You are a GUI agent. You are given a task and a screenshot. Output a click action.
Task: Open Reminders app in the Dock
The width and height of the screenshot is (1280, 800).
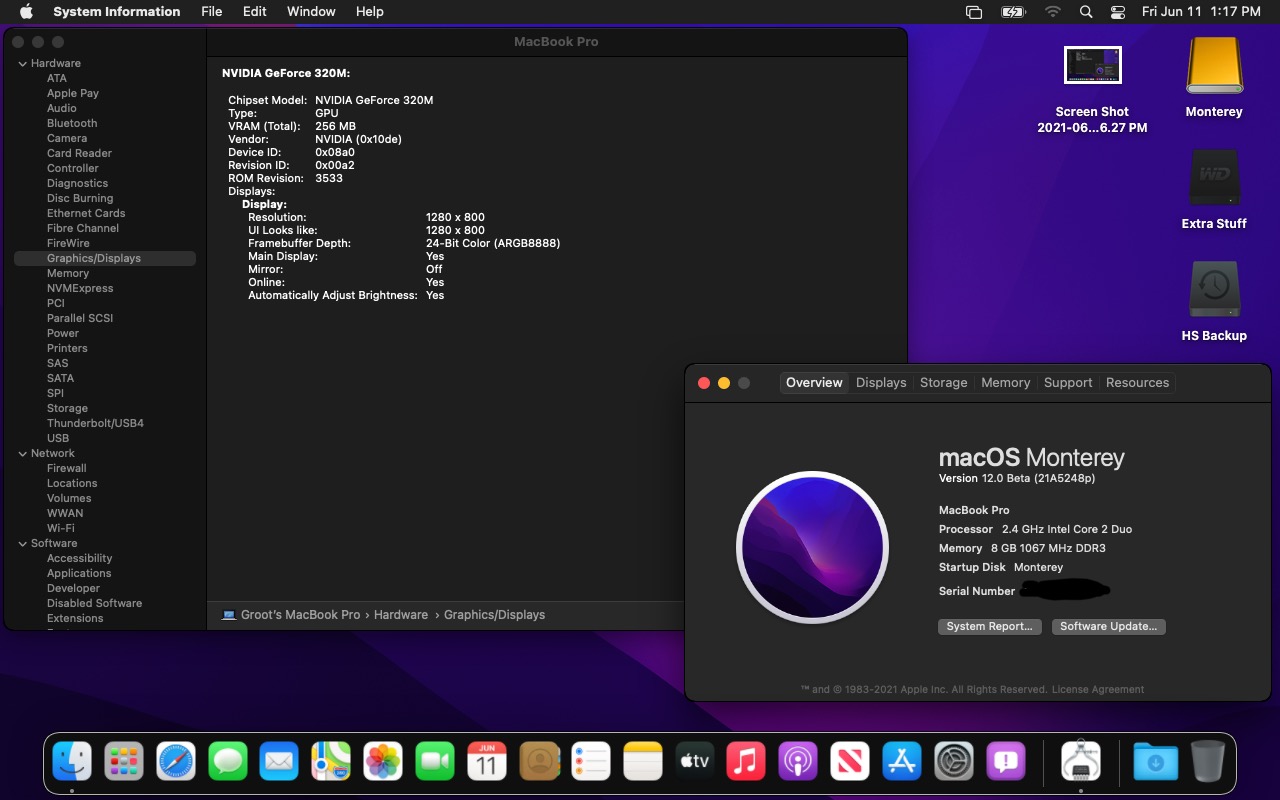[591, 762]
